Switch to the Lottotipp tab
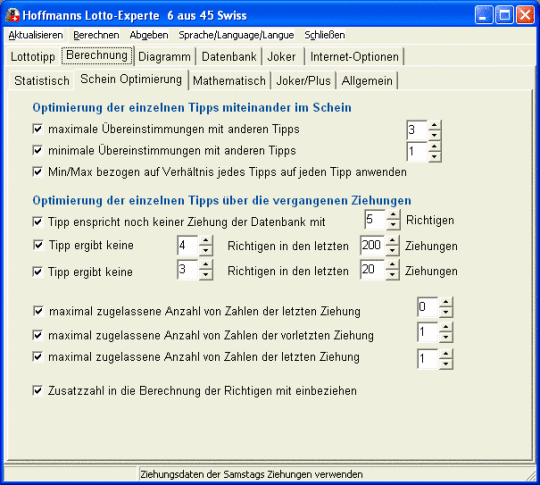This screenshot has height=485, width=540. click(33, 56)
